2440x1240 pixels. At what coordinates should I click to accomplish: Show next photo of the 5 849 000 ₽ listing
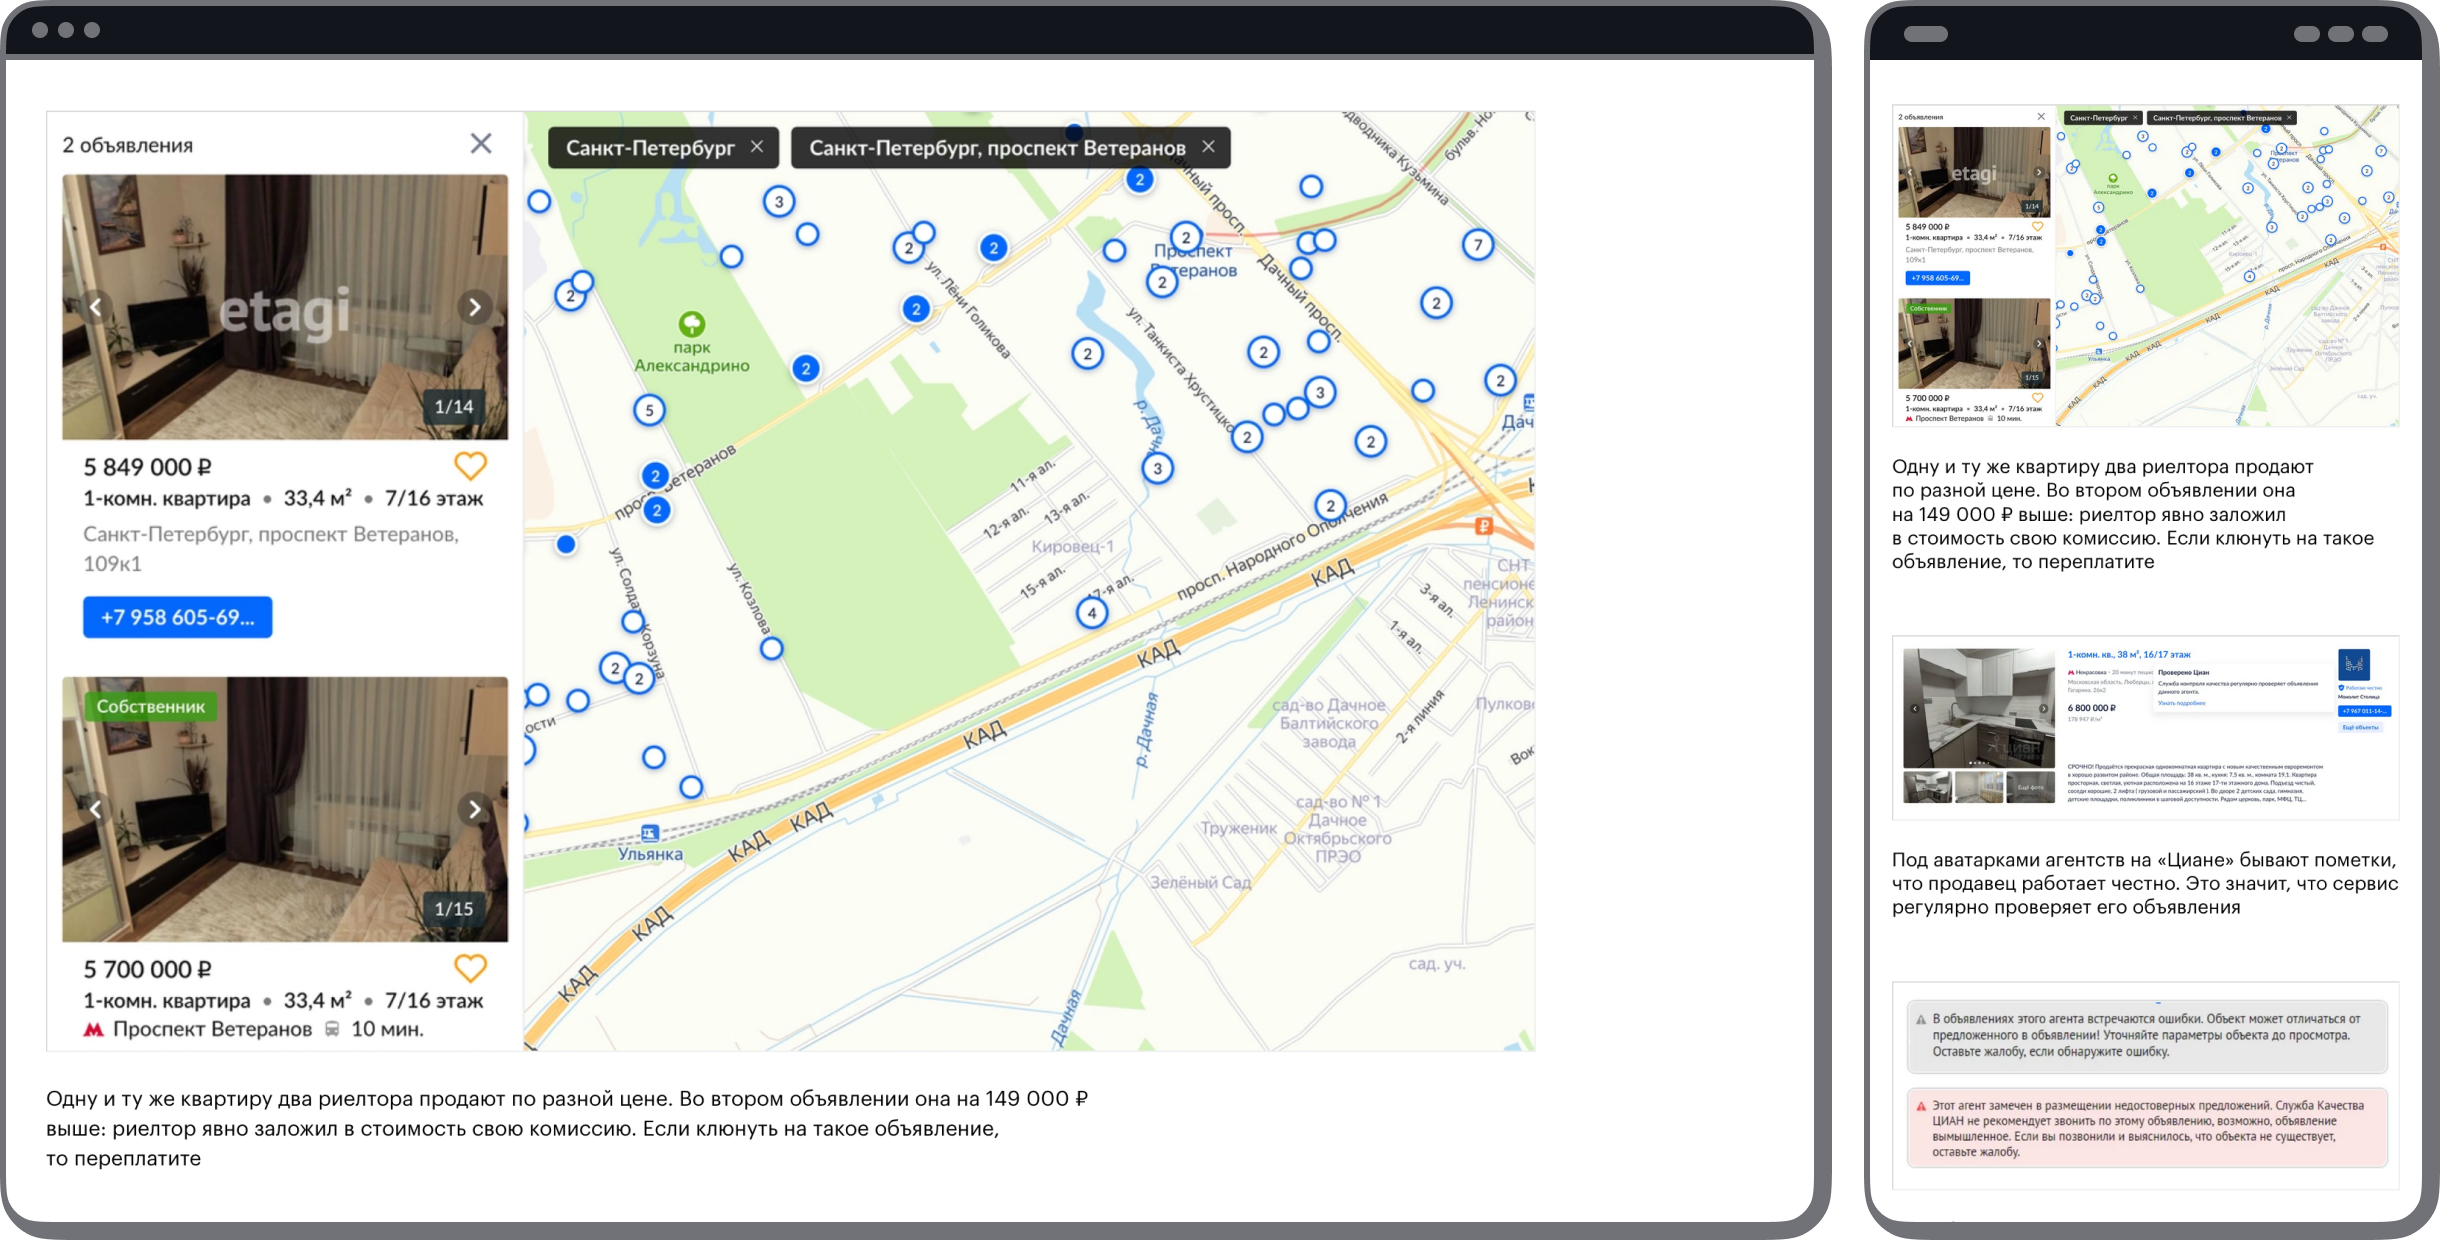(475, 307)
